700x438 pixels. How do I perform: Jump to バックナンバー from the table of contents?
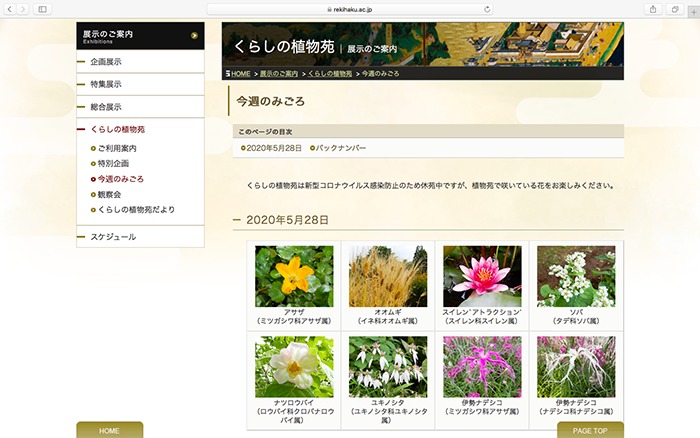pyautogui.click(x=341, y=148)
